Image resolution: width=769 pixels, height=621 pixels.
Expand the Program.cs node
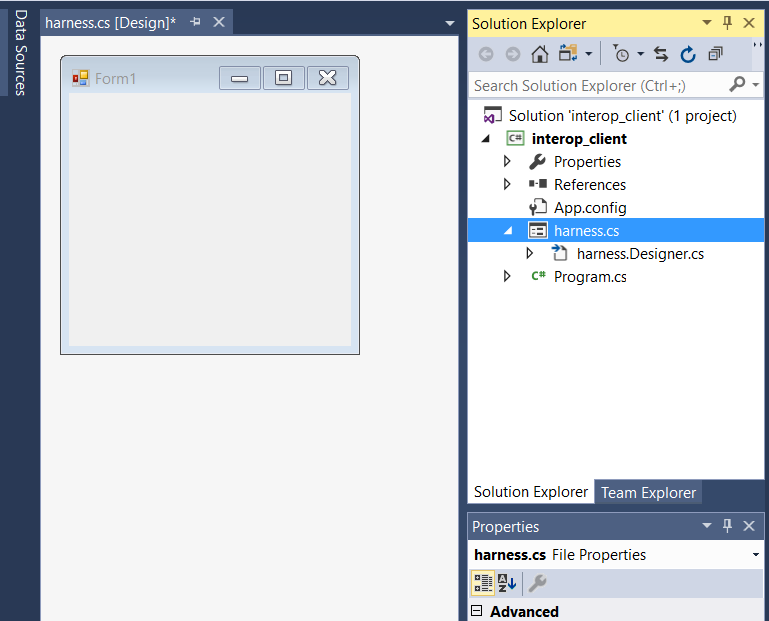[508, 277]
